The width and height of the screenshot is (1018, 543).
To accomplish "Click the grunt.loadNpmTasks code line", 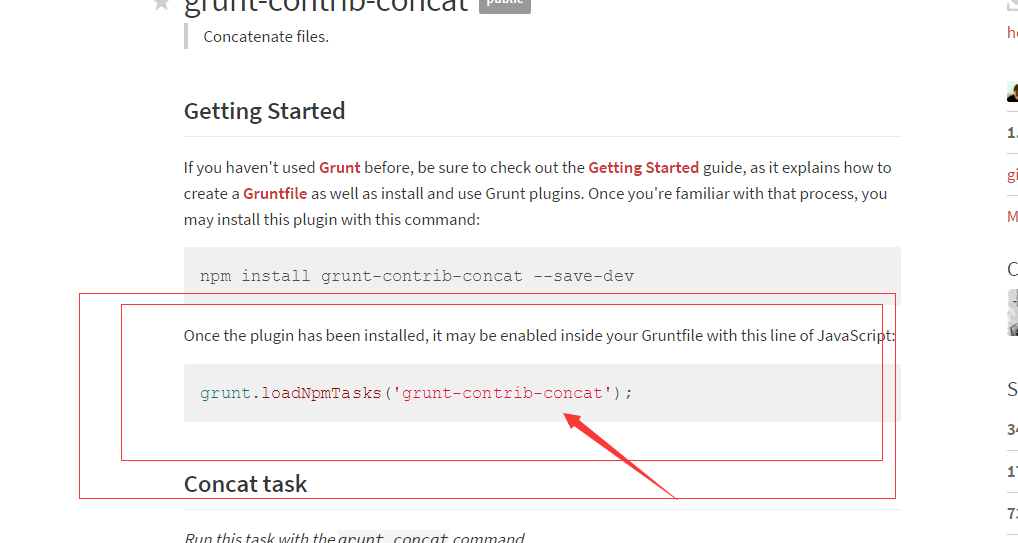I will [x=417, y=393].
